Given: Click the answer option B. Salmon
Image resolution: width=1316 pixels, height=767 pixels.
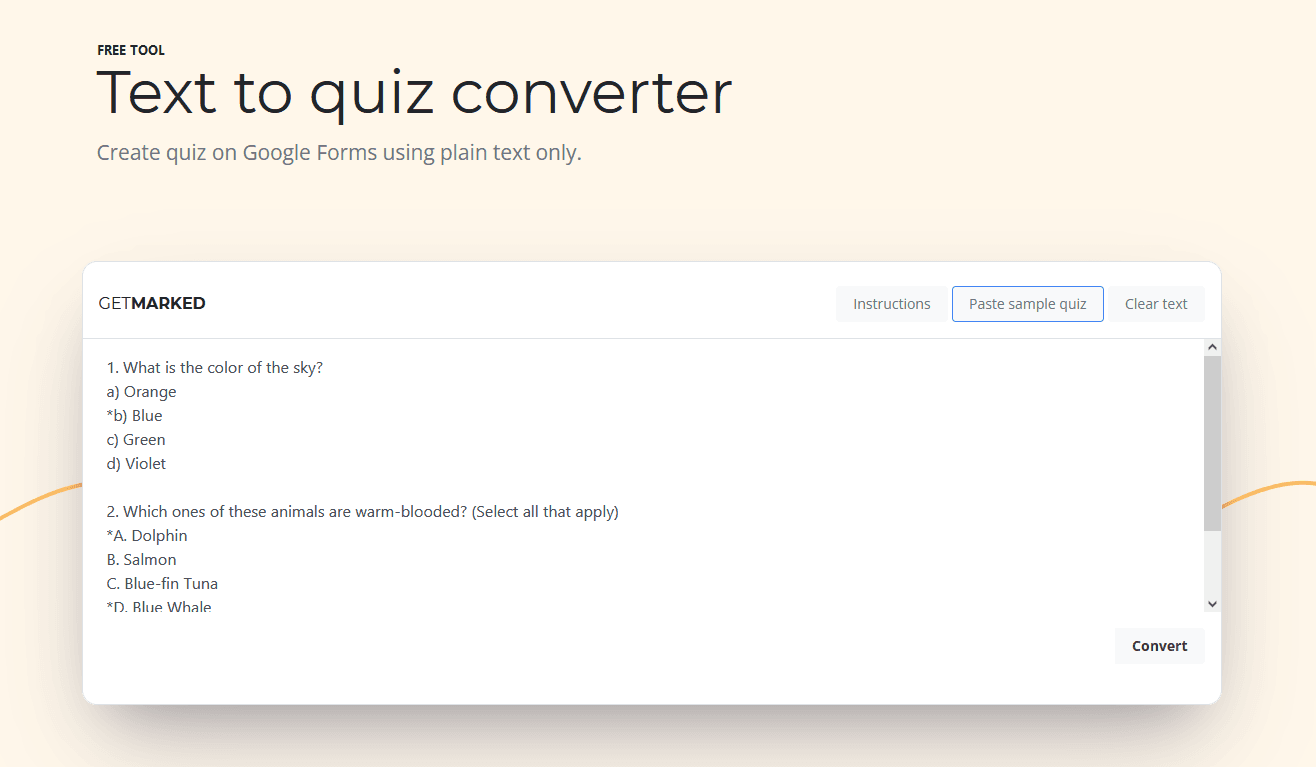Looking at the screenshot, I should click(x=141, y=559).
